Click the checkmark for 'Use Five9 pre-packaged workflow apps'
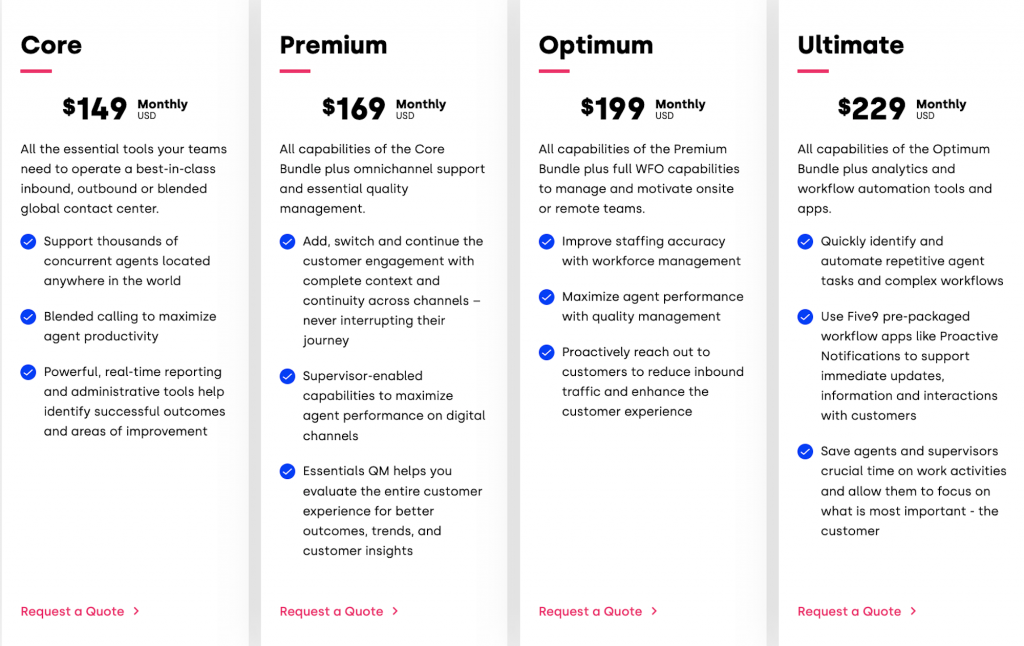This screenshot has height=646, width=1024. (805, 317)
